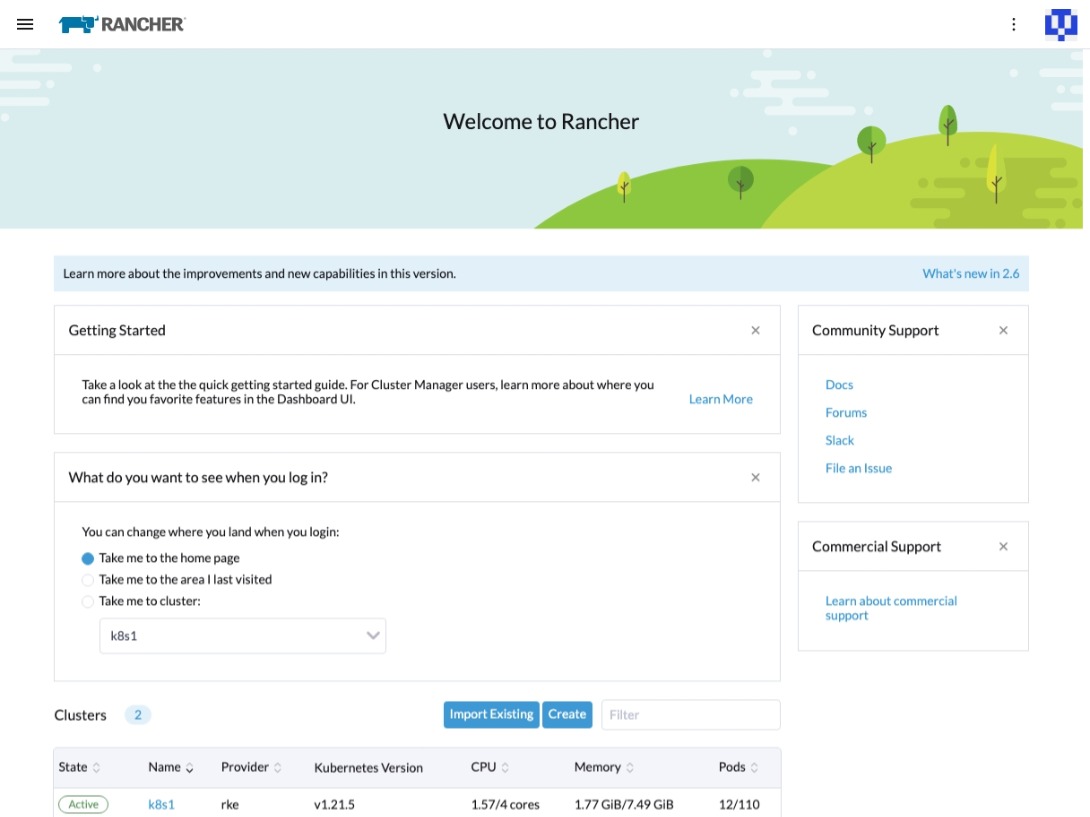Open the user avatar menu

tap(1060, 24)
